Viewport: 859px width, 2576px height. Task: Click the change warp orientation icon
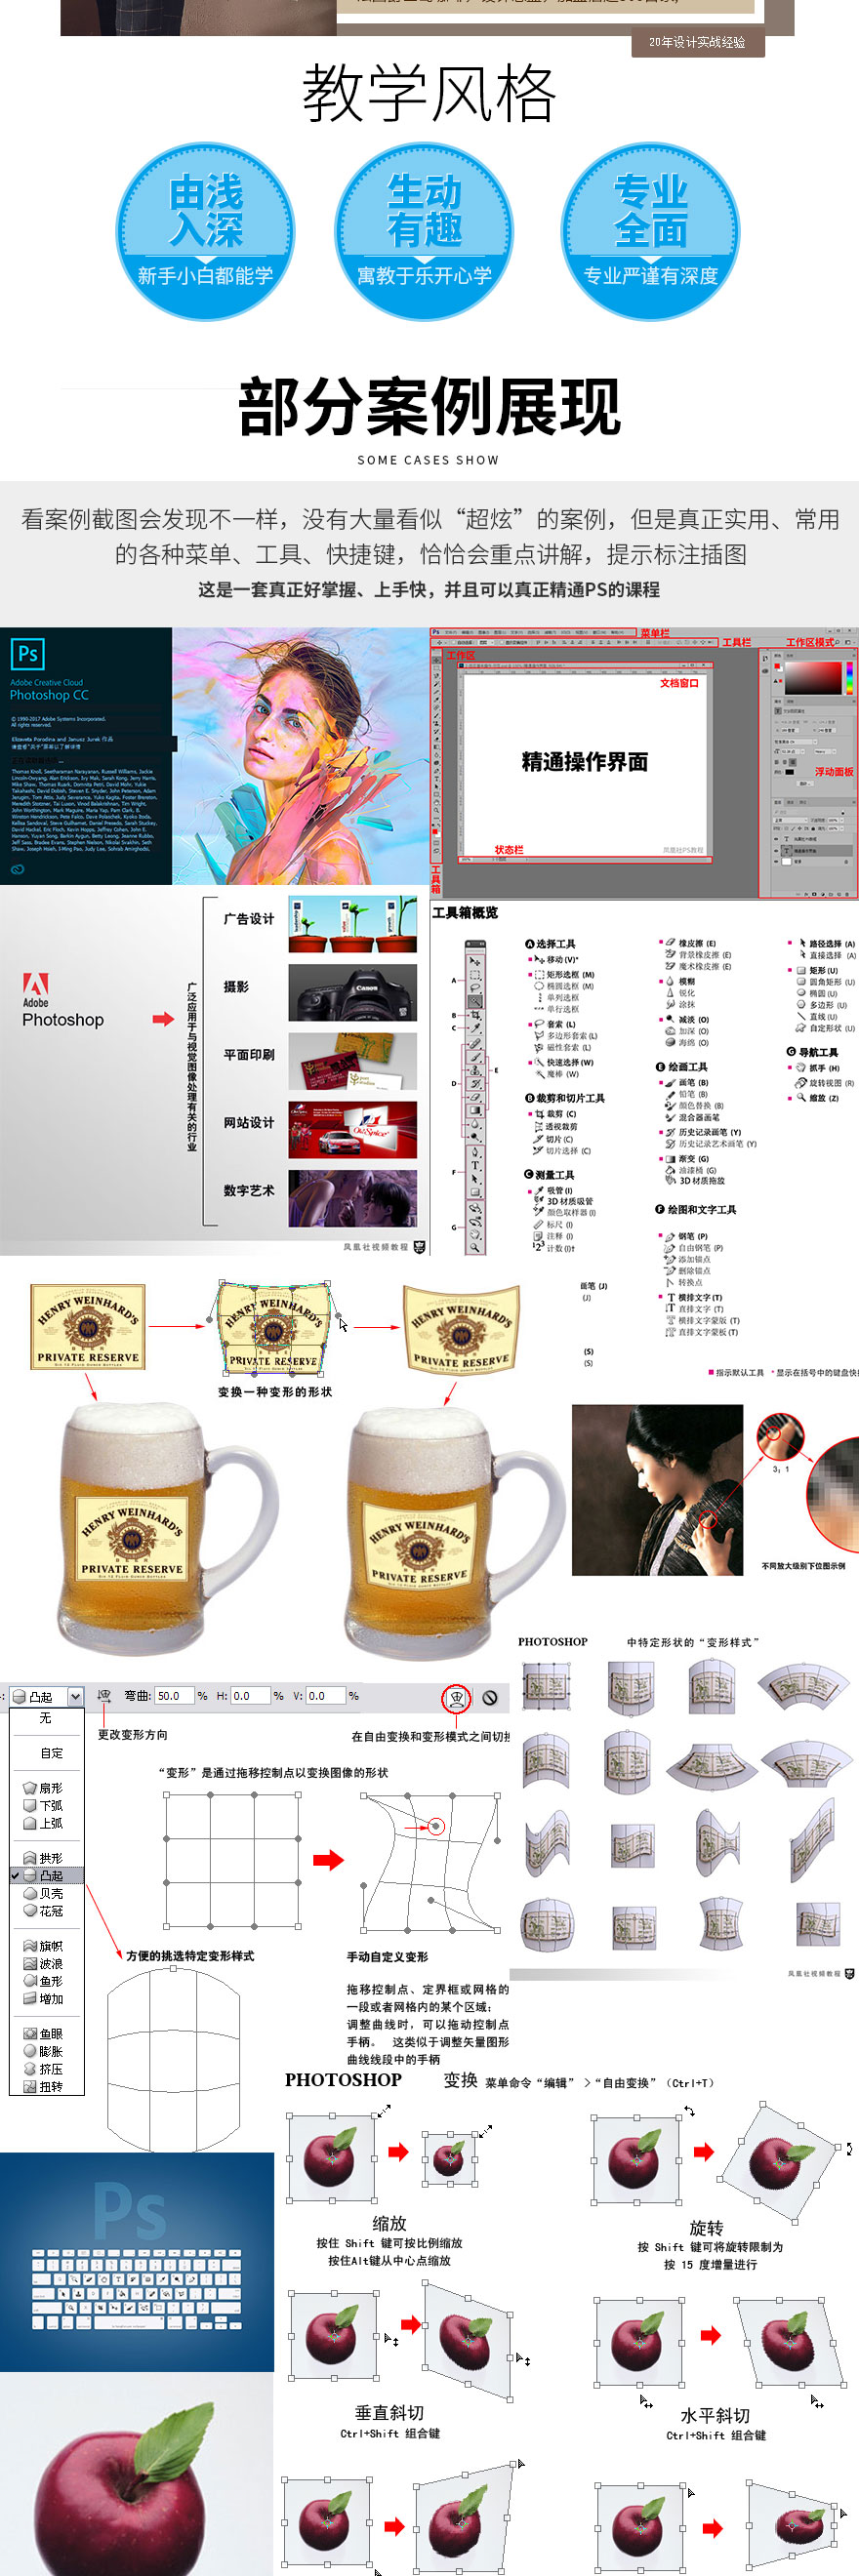(x=104, y=1696)
